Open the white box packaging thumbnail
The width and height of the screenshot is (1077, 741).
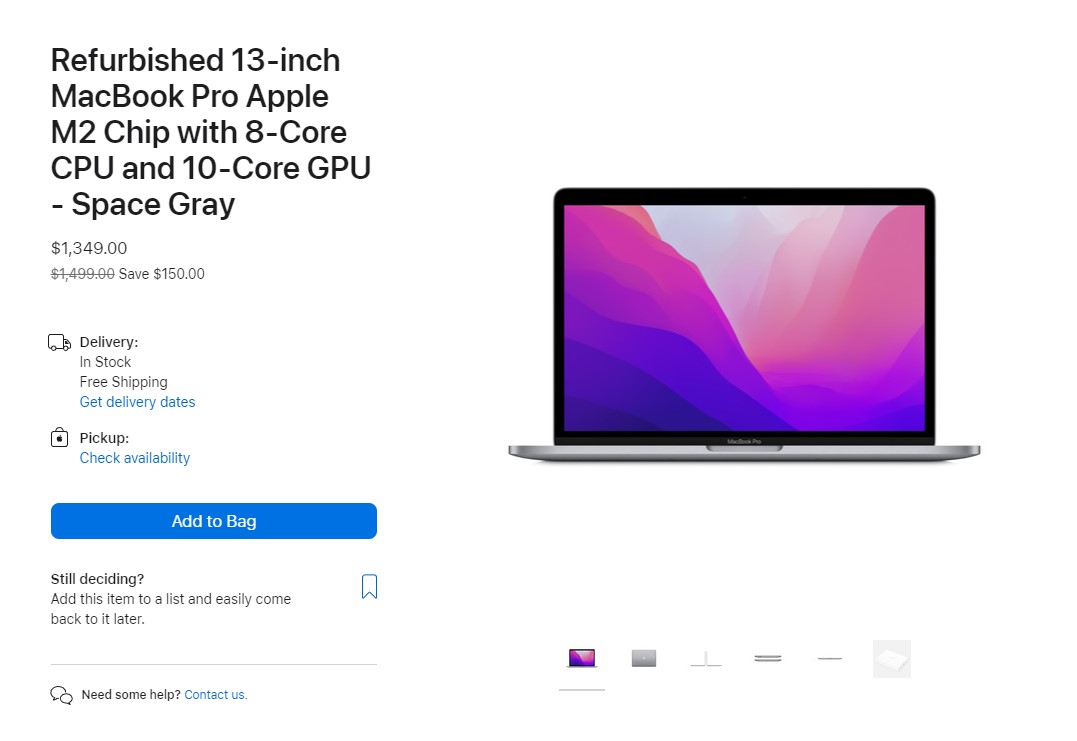click(x=892, y=659)
